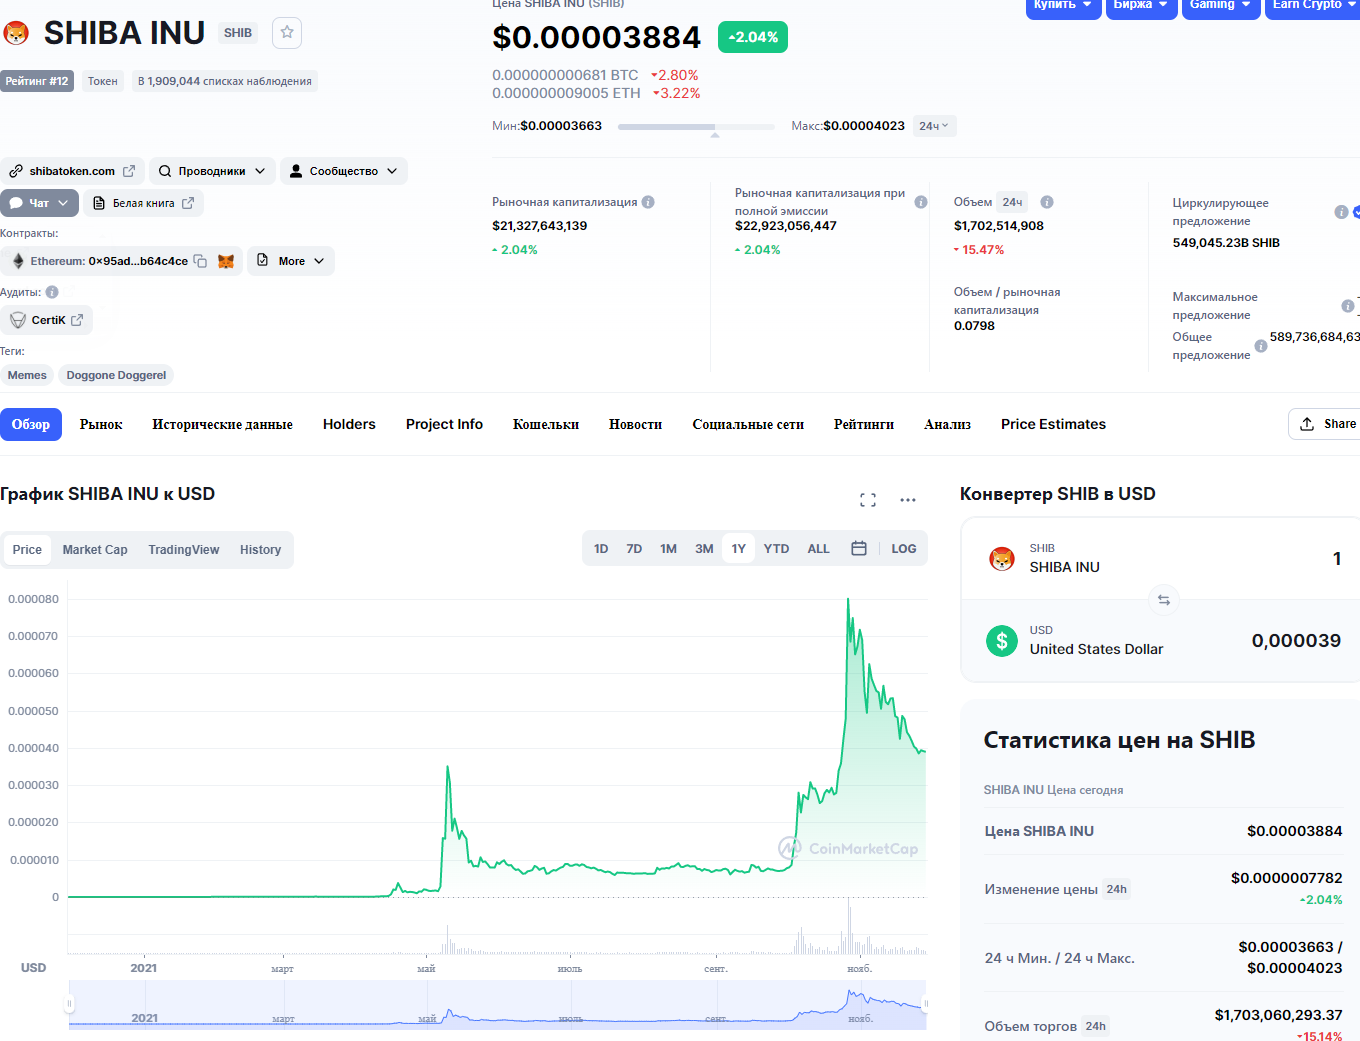The height and width of the screenshot is (1041, 1360).
Task: Show ALL time chart range
Action: coord(818,549)
